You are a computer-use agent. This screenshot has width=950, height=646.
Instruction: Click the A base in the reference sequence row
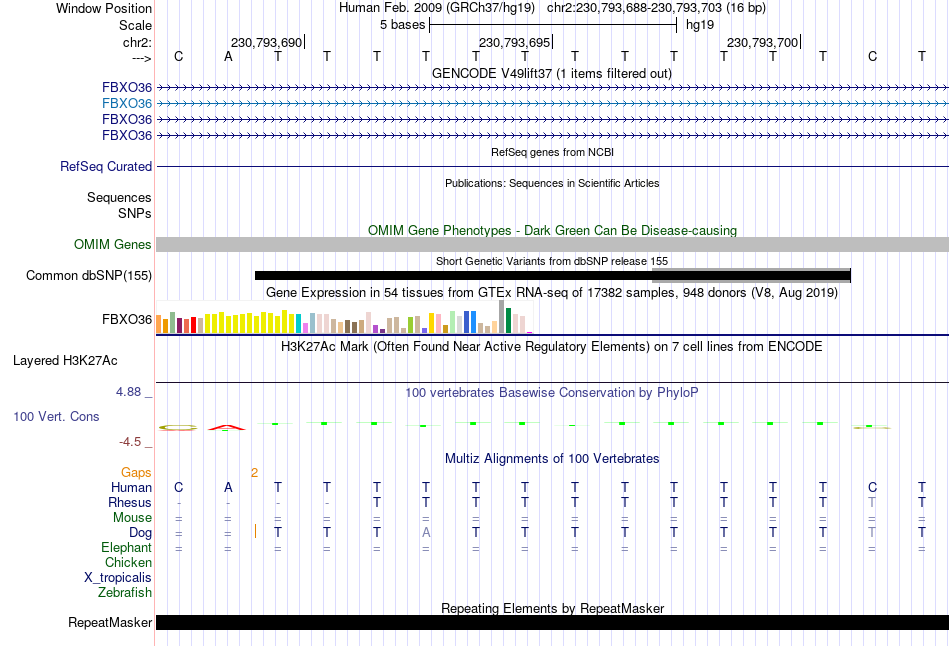coord(228,56)
